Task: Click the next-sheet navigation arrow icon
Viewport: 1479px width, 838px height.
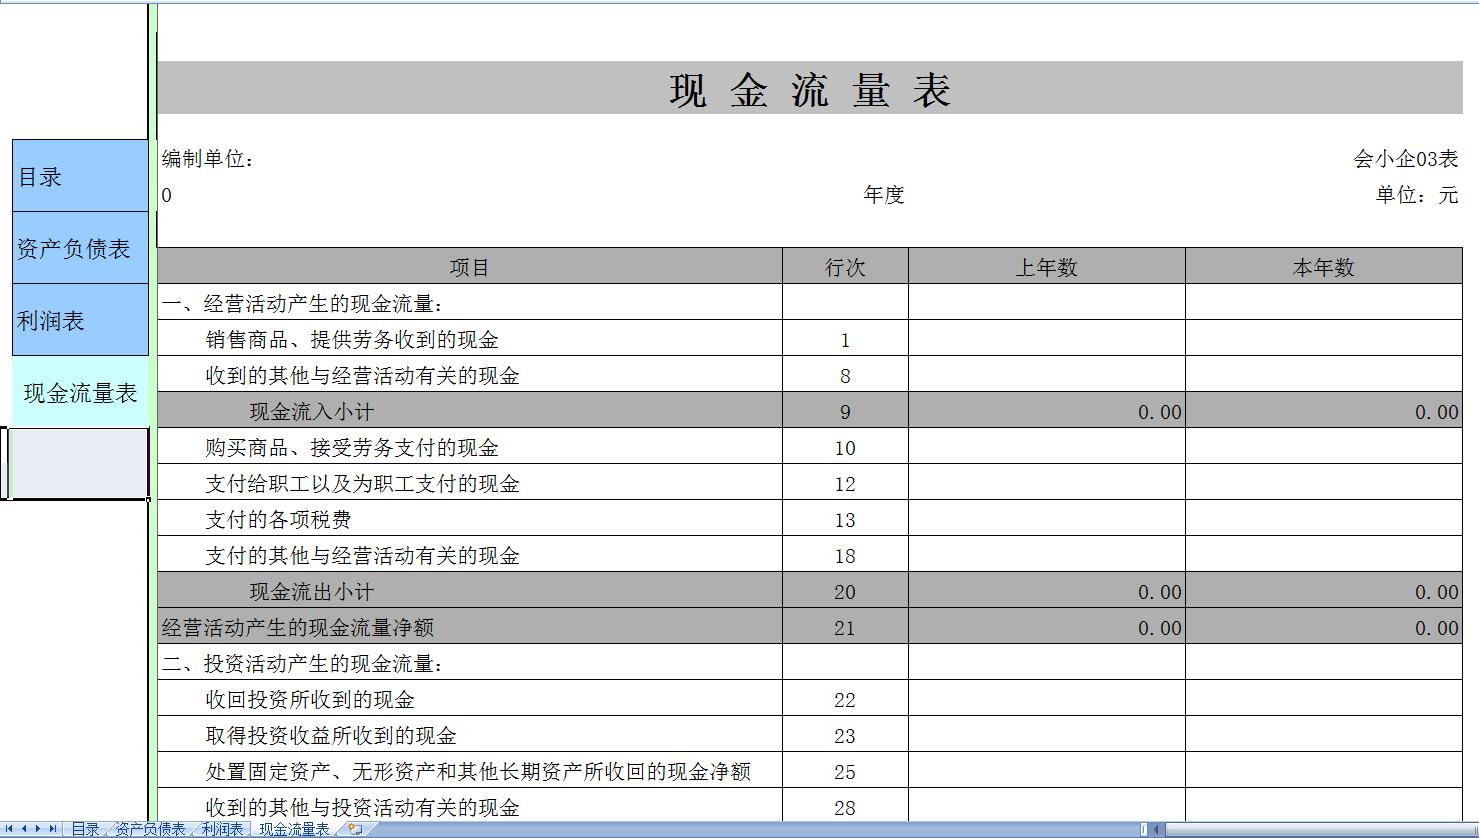Action: (x=37, y=828)
